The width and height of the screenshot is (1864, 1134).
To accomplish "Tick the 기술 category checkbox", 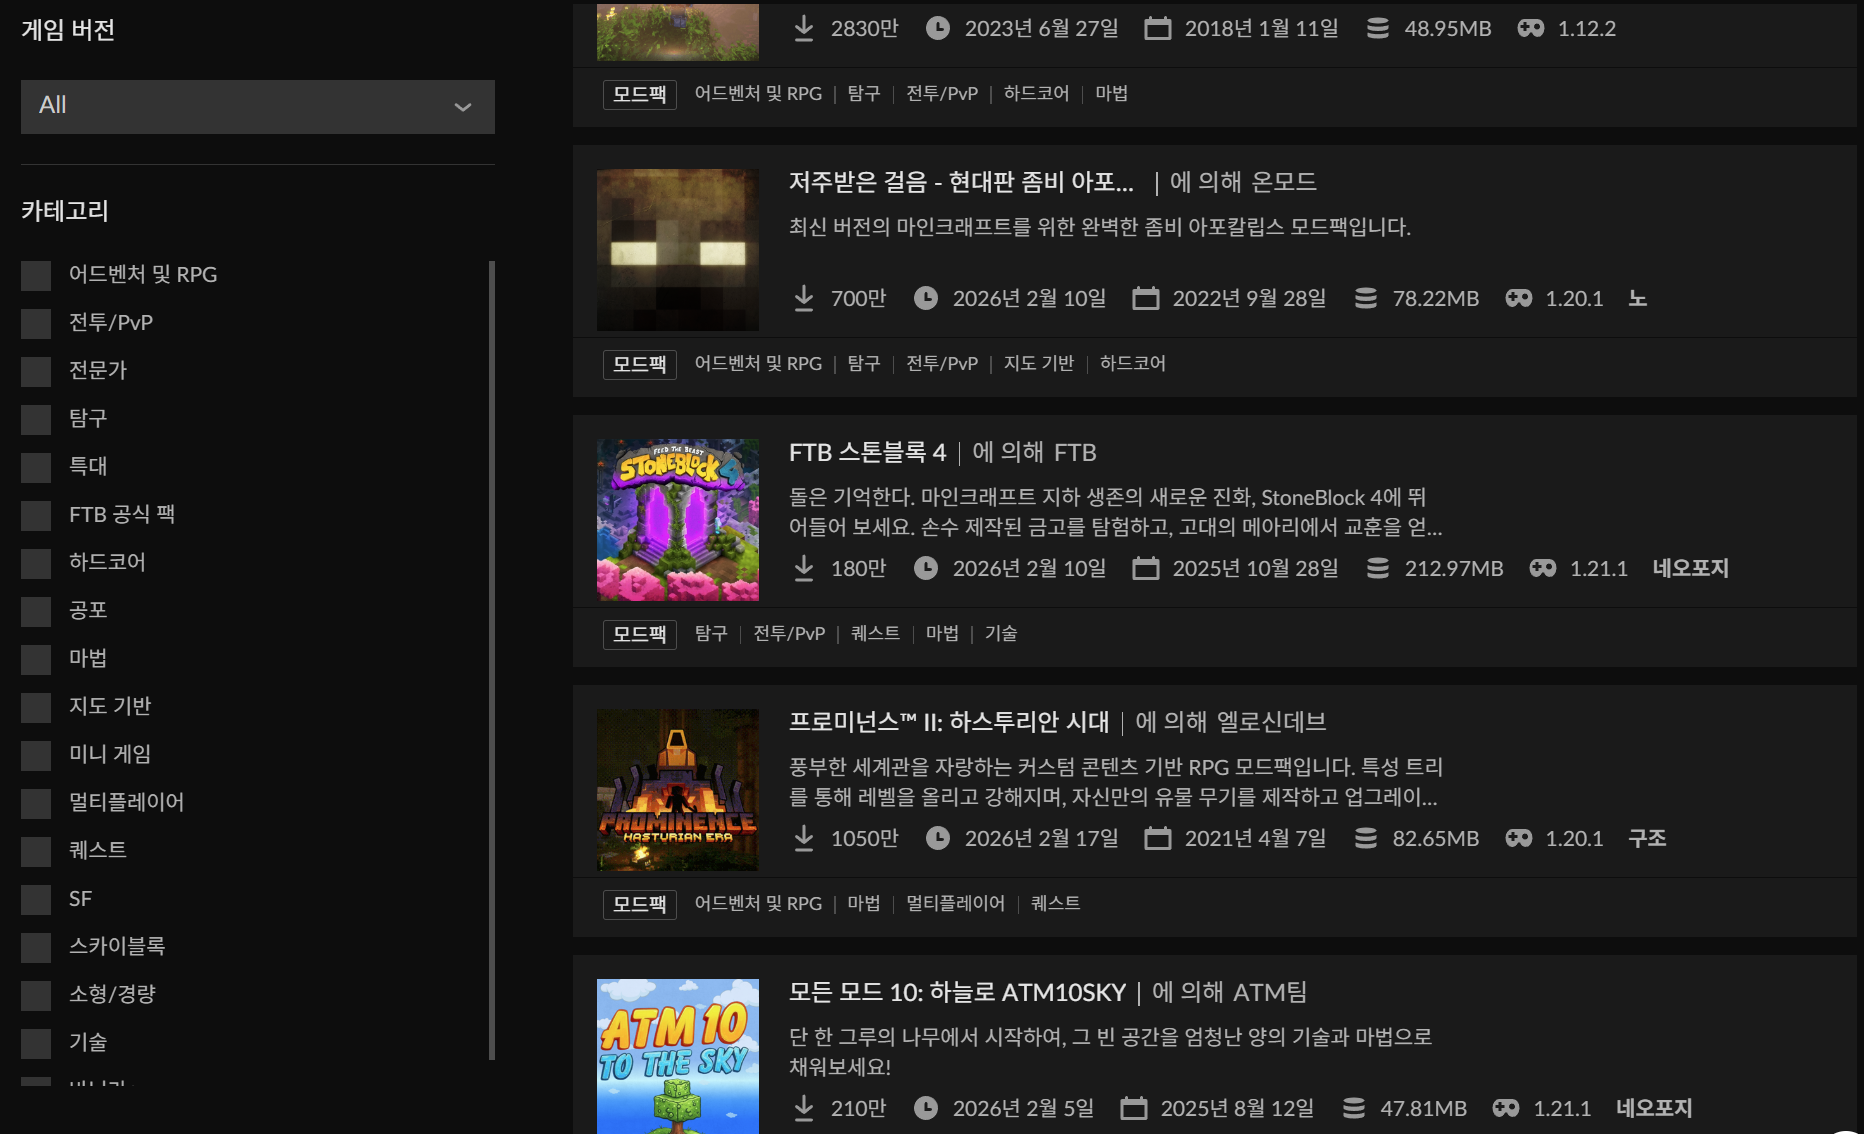I will point(36,1043).
